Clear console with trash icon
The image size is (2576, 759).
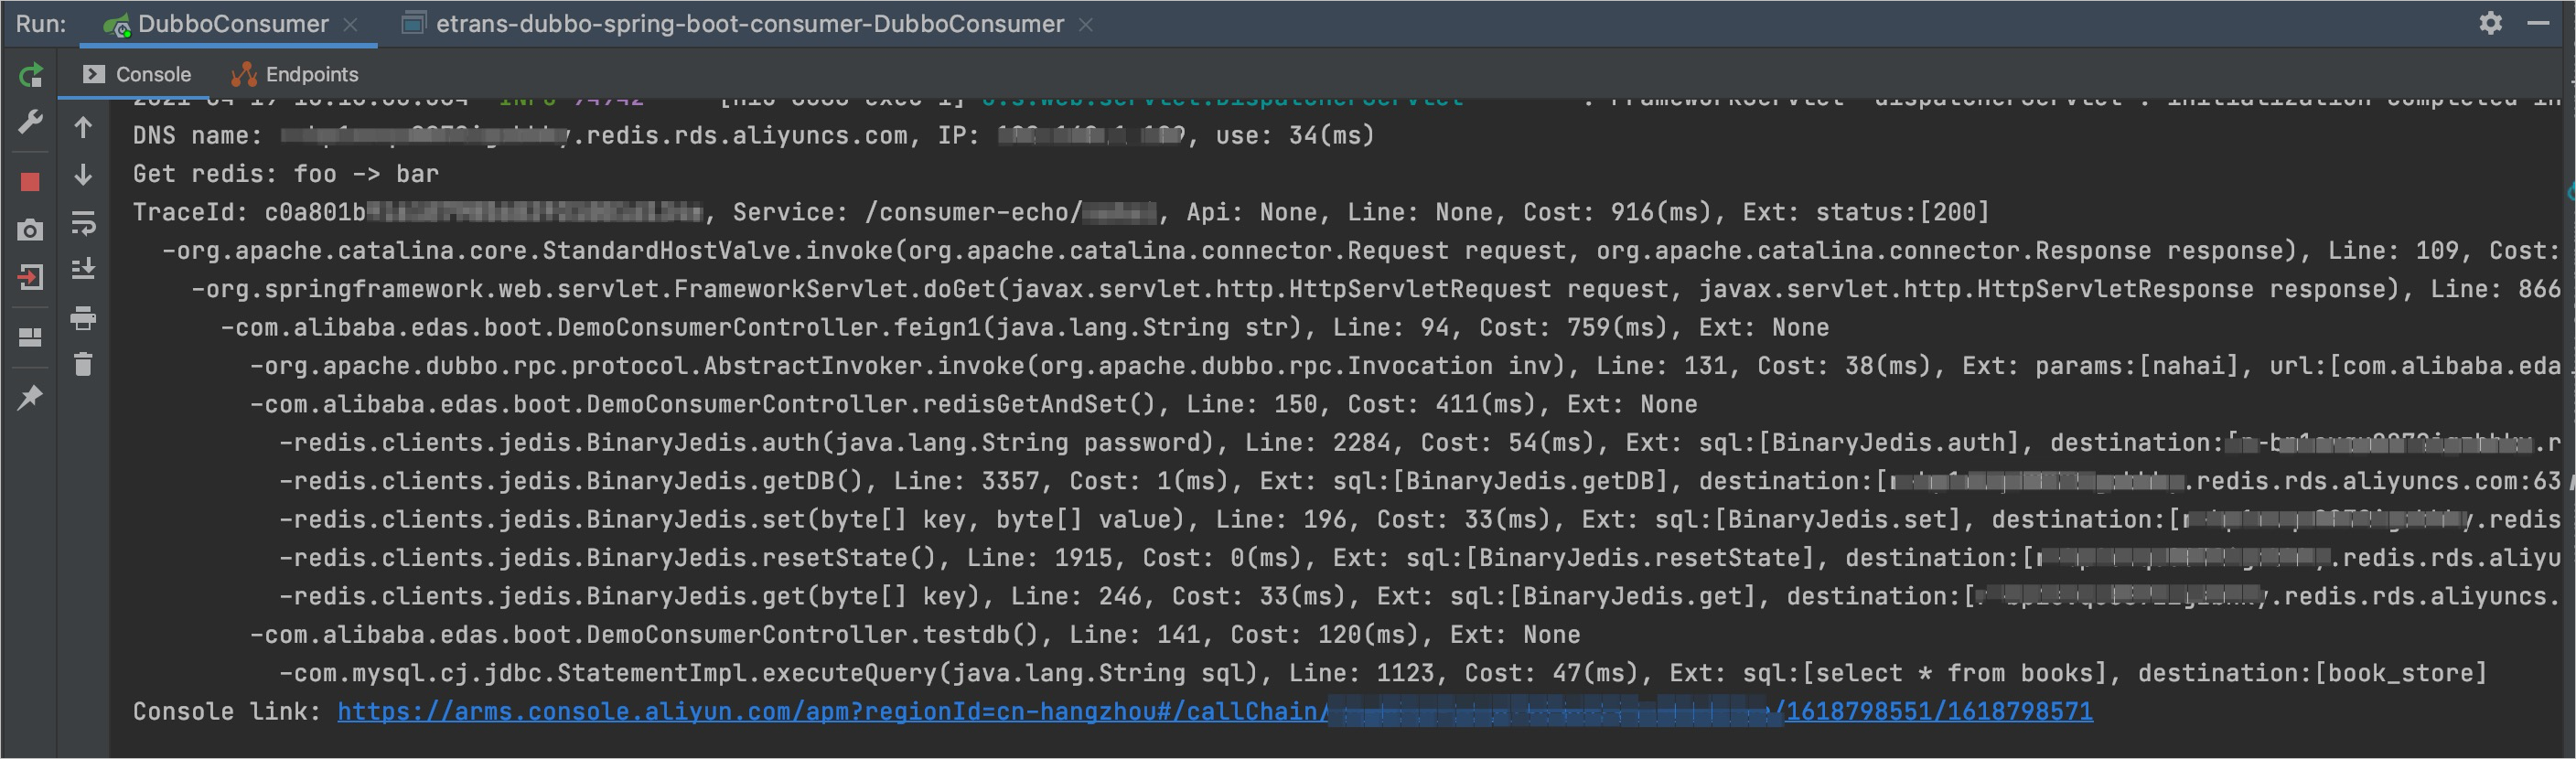84,365
